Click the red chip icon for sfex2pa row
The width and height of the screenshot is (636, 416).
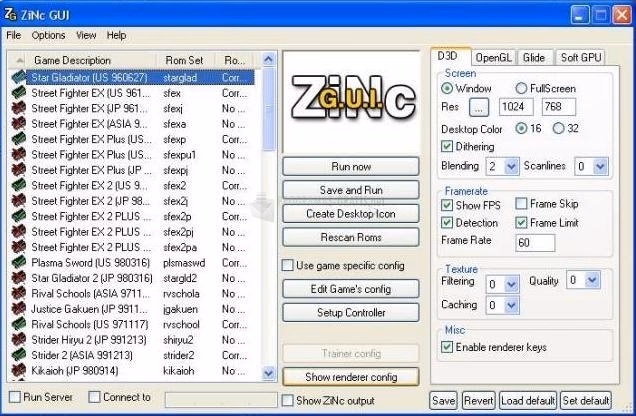click(x=19, y=247)
